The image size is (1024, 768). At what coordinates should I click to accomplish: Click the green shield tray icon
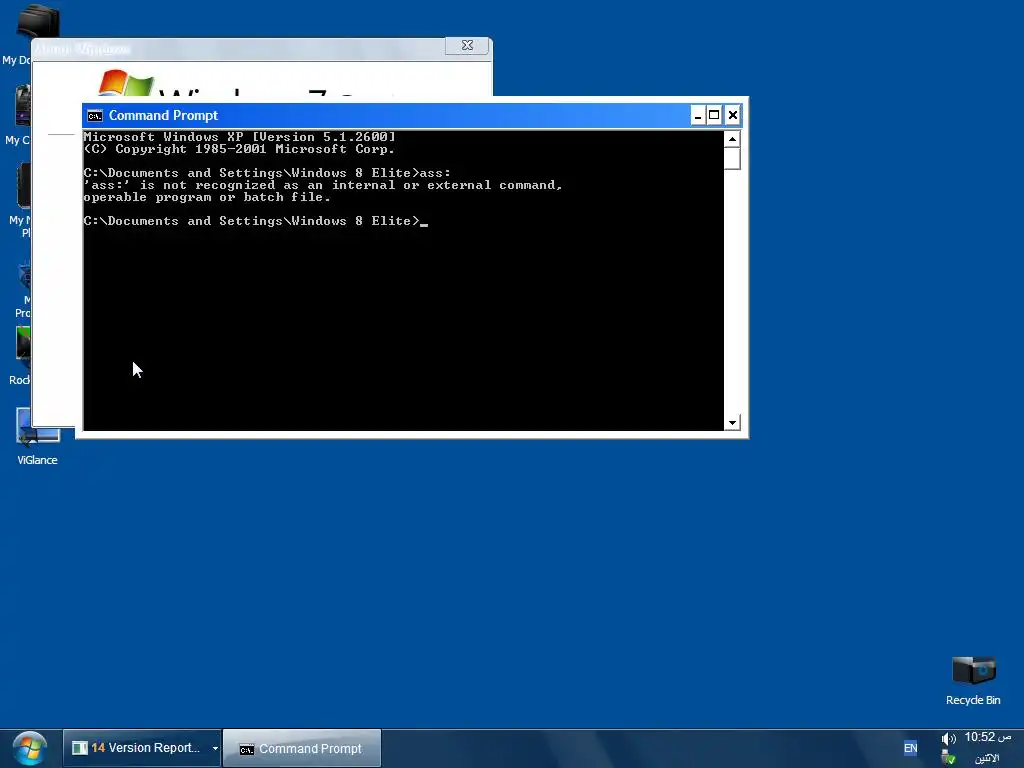click(x=948, y=758)
